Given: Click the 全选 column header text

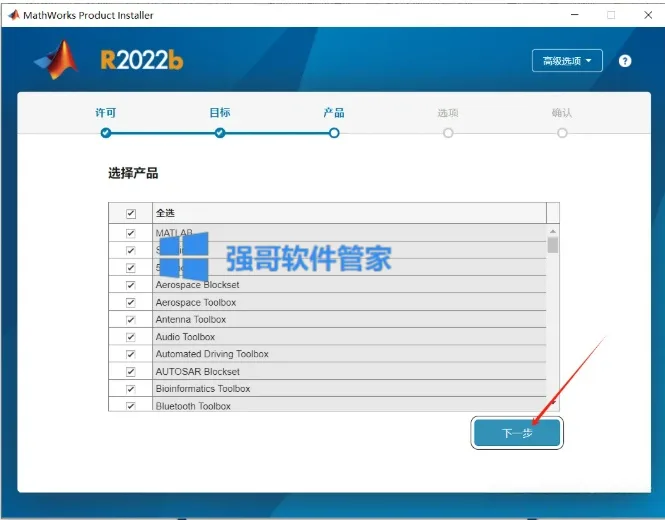Looking at the screenshot, I should 165,213.
